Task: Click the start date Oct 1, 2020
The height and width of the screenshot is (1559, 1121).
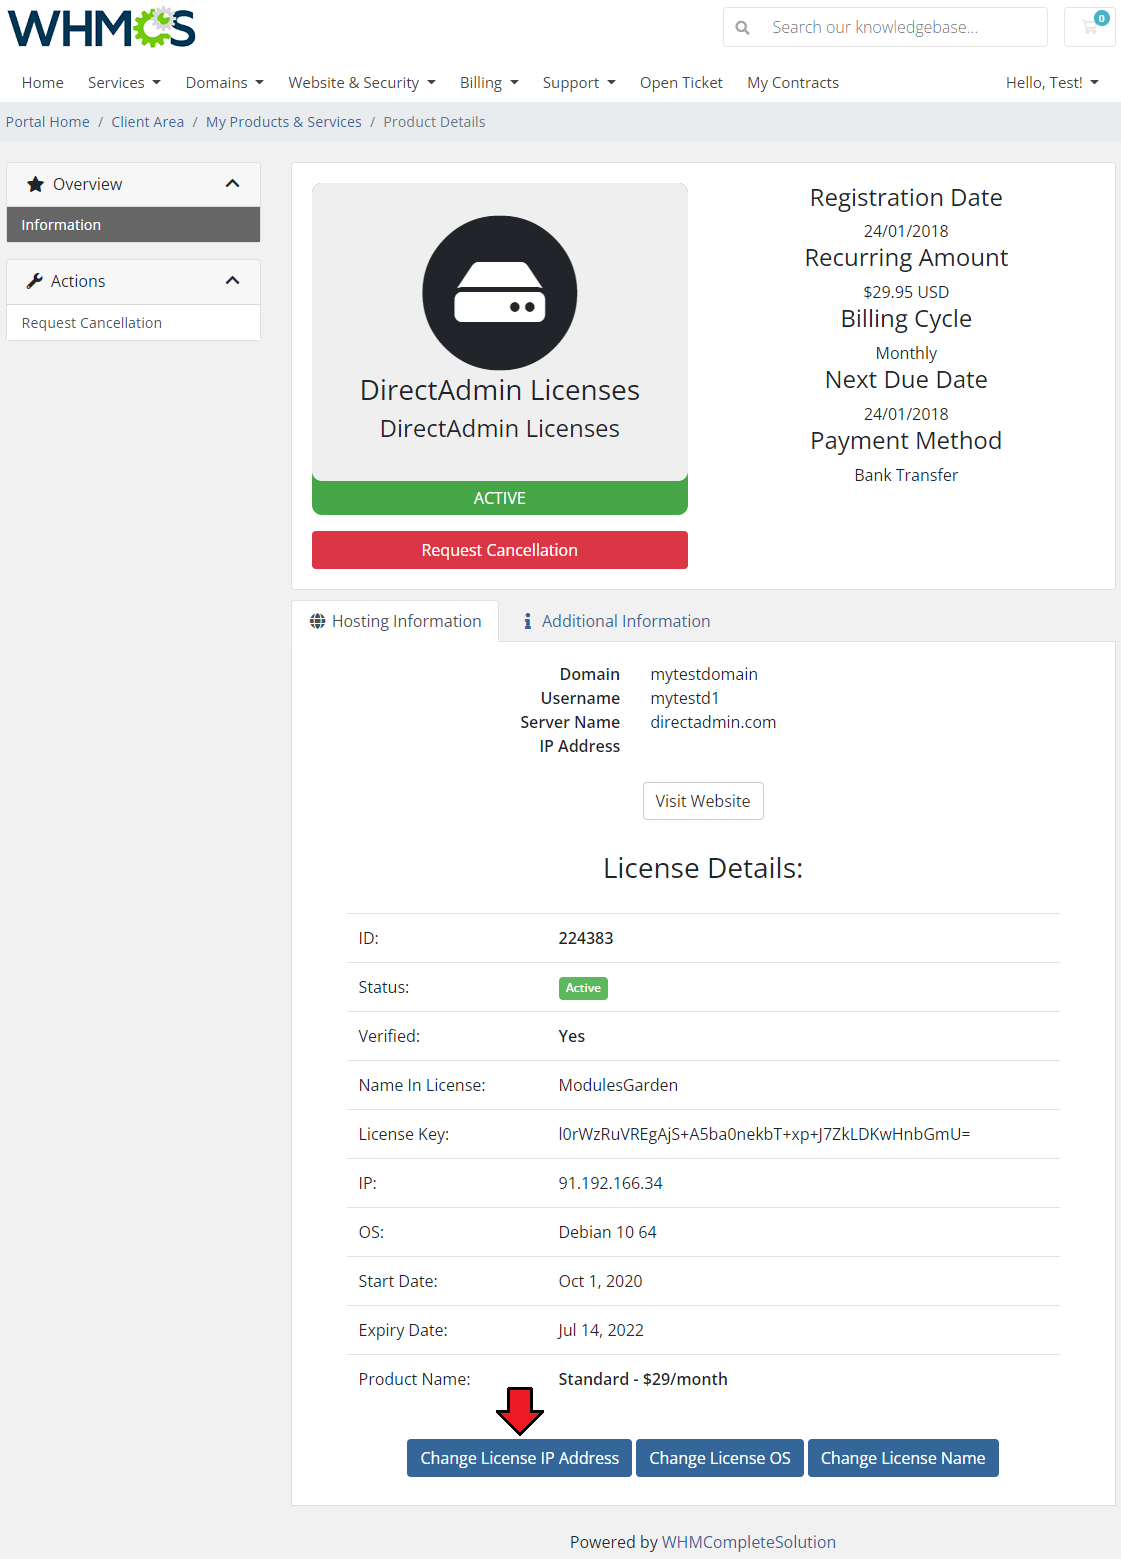Action: (600, 1281)
